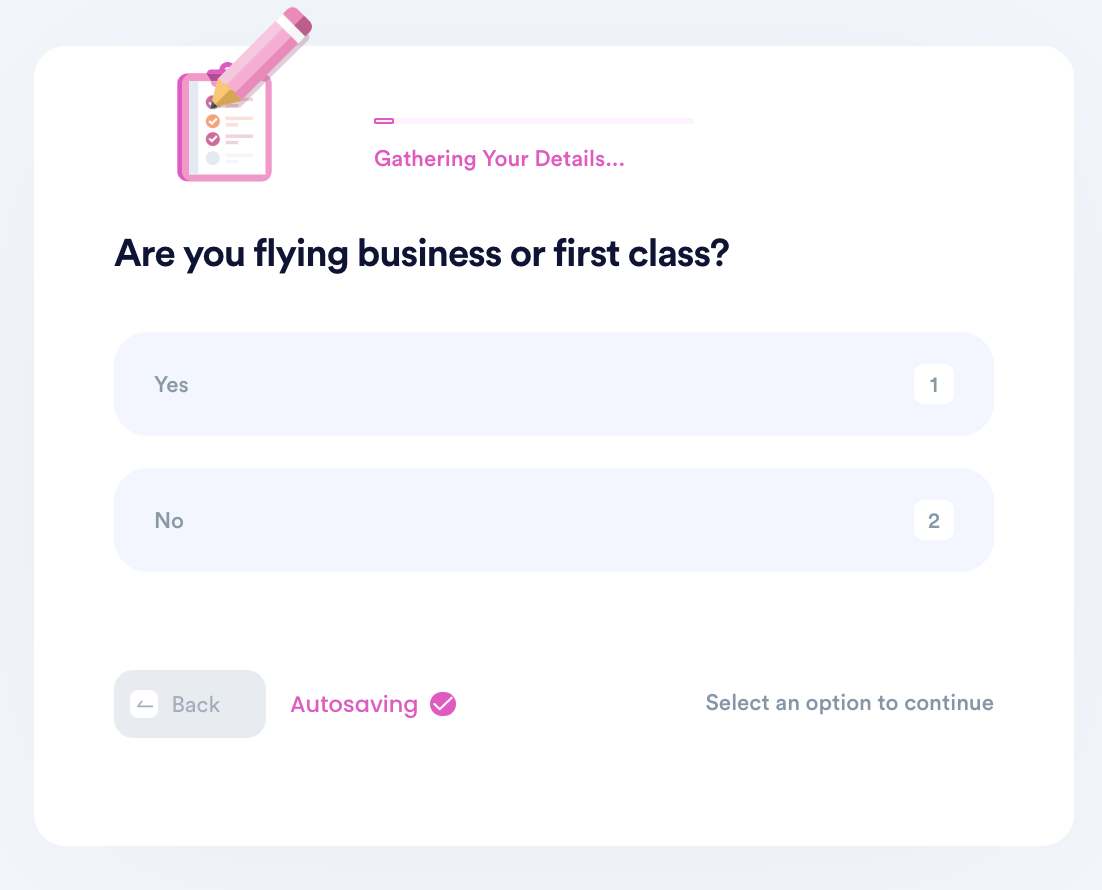Click the Gathering Your Details status text
This screenshot has height=890, width=1102.
499,159
